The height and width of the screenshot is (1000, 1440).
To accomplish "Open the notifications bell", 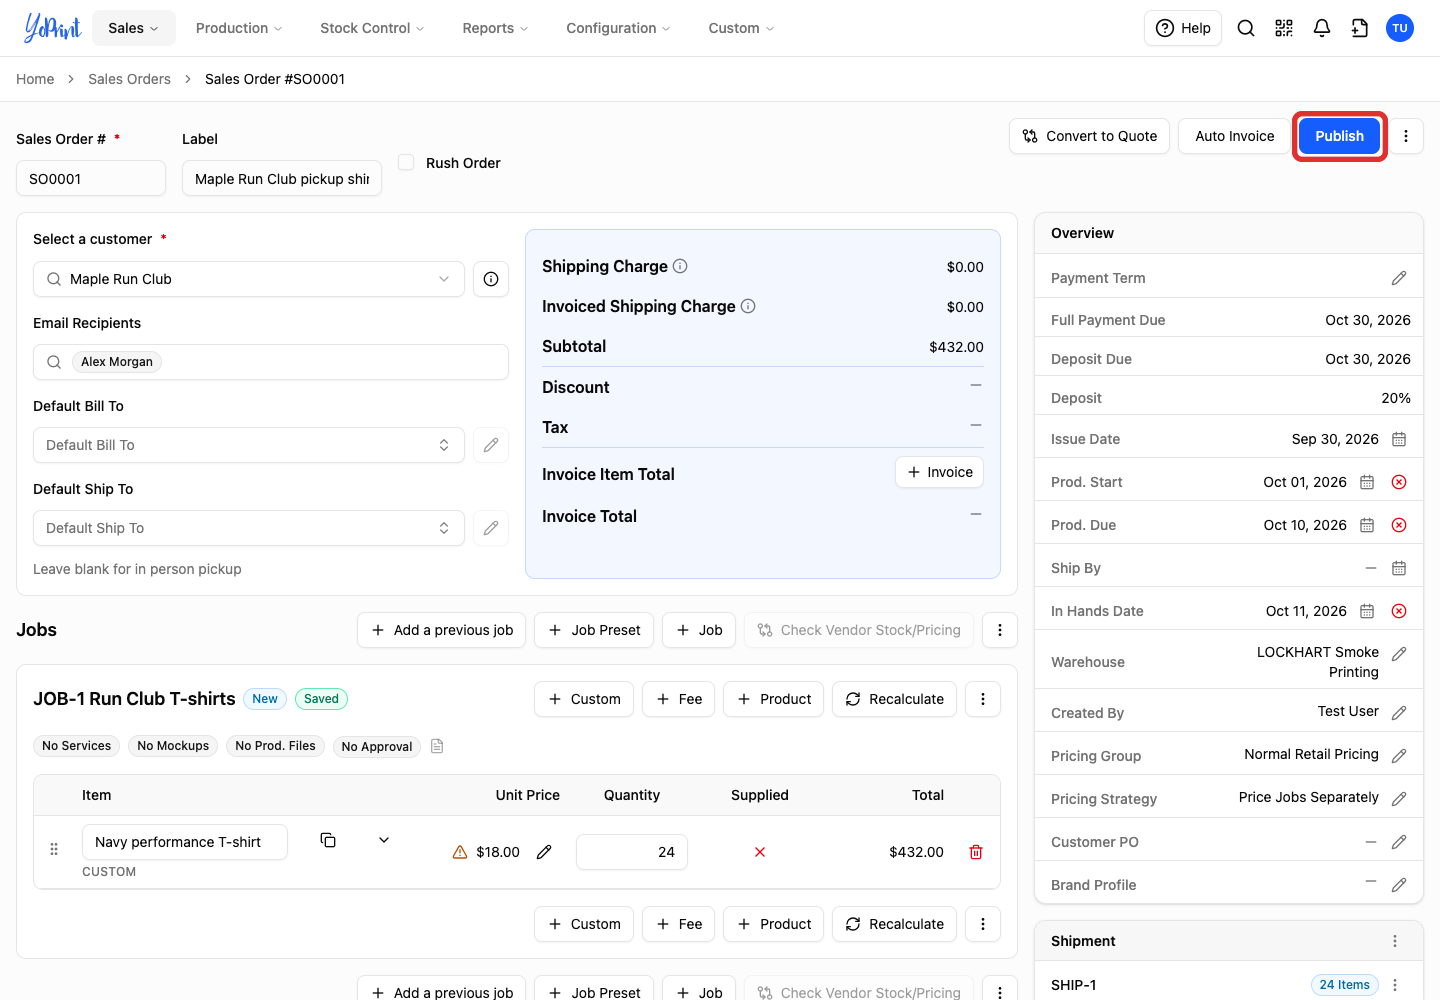I will pos(1322,28).
